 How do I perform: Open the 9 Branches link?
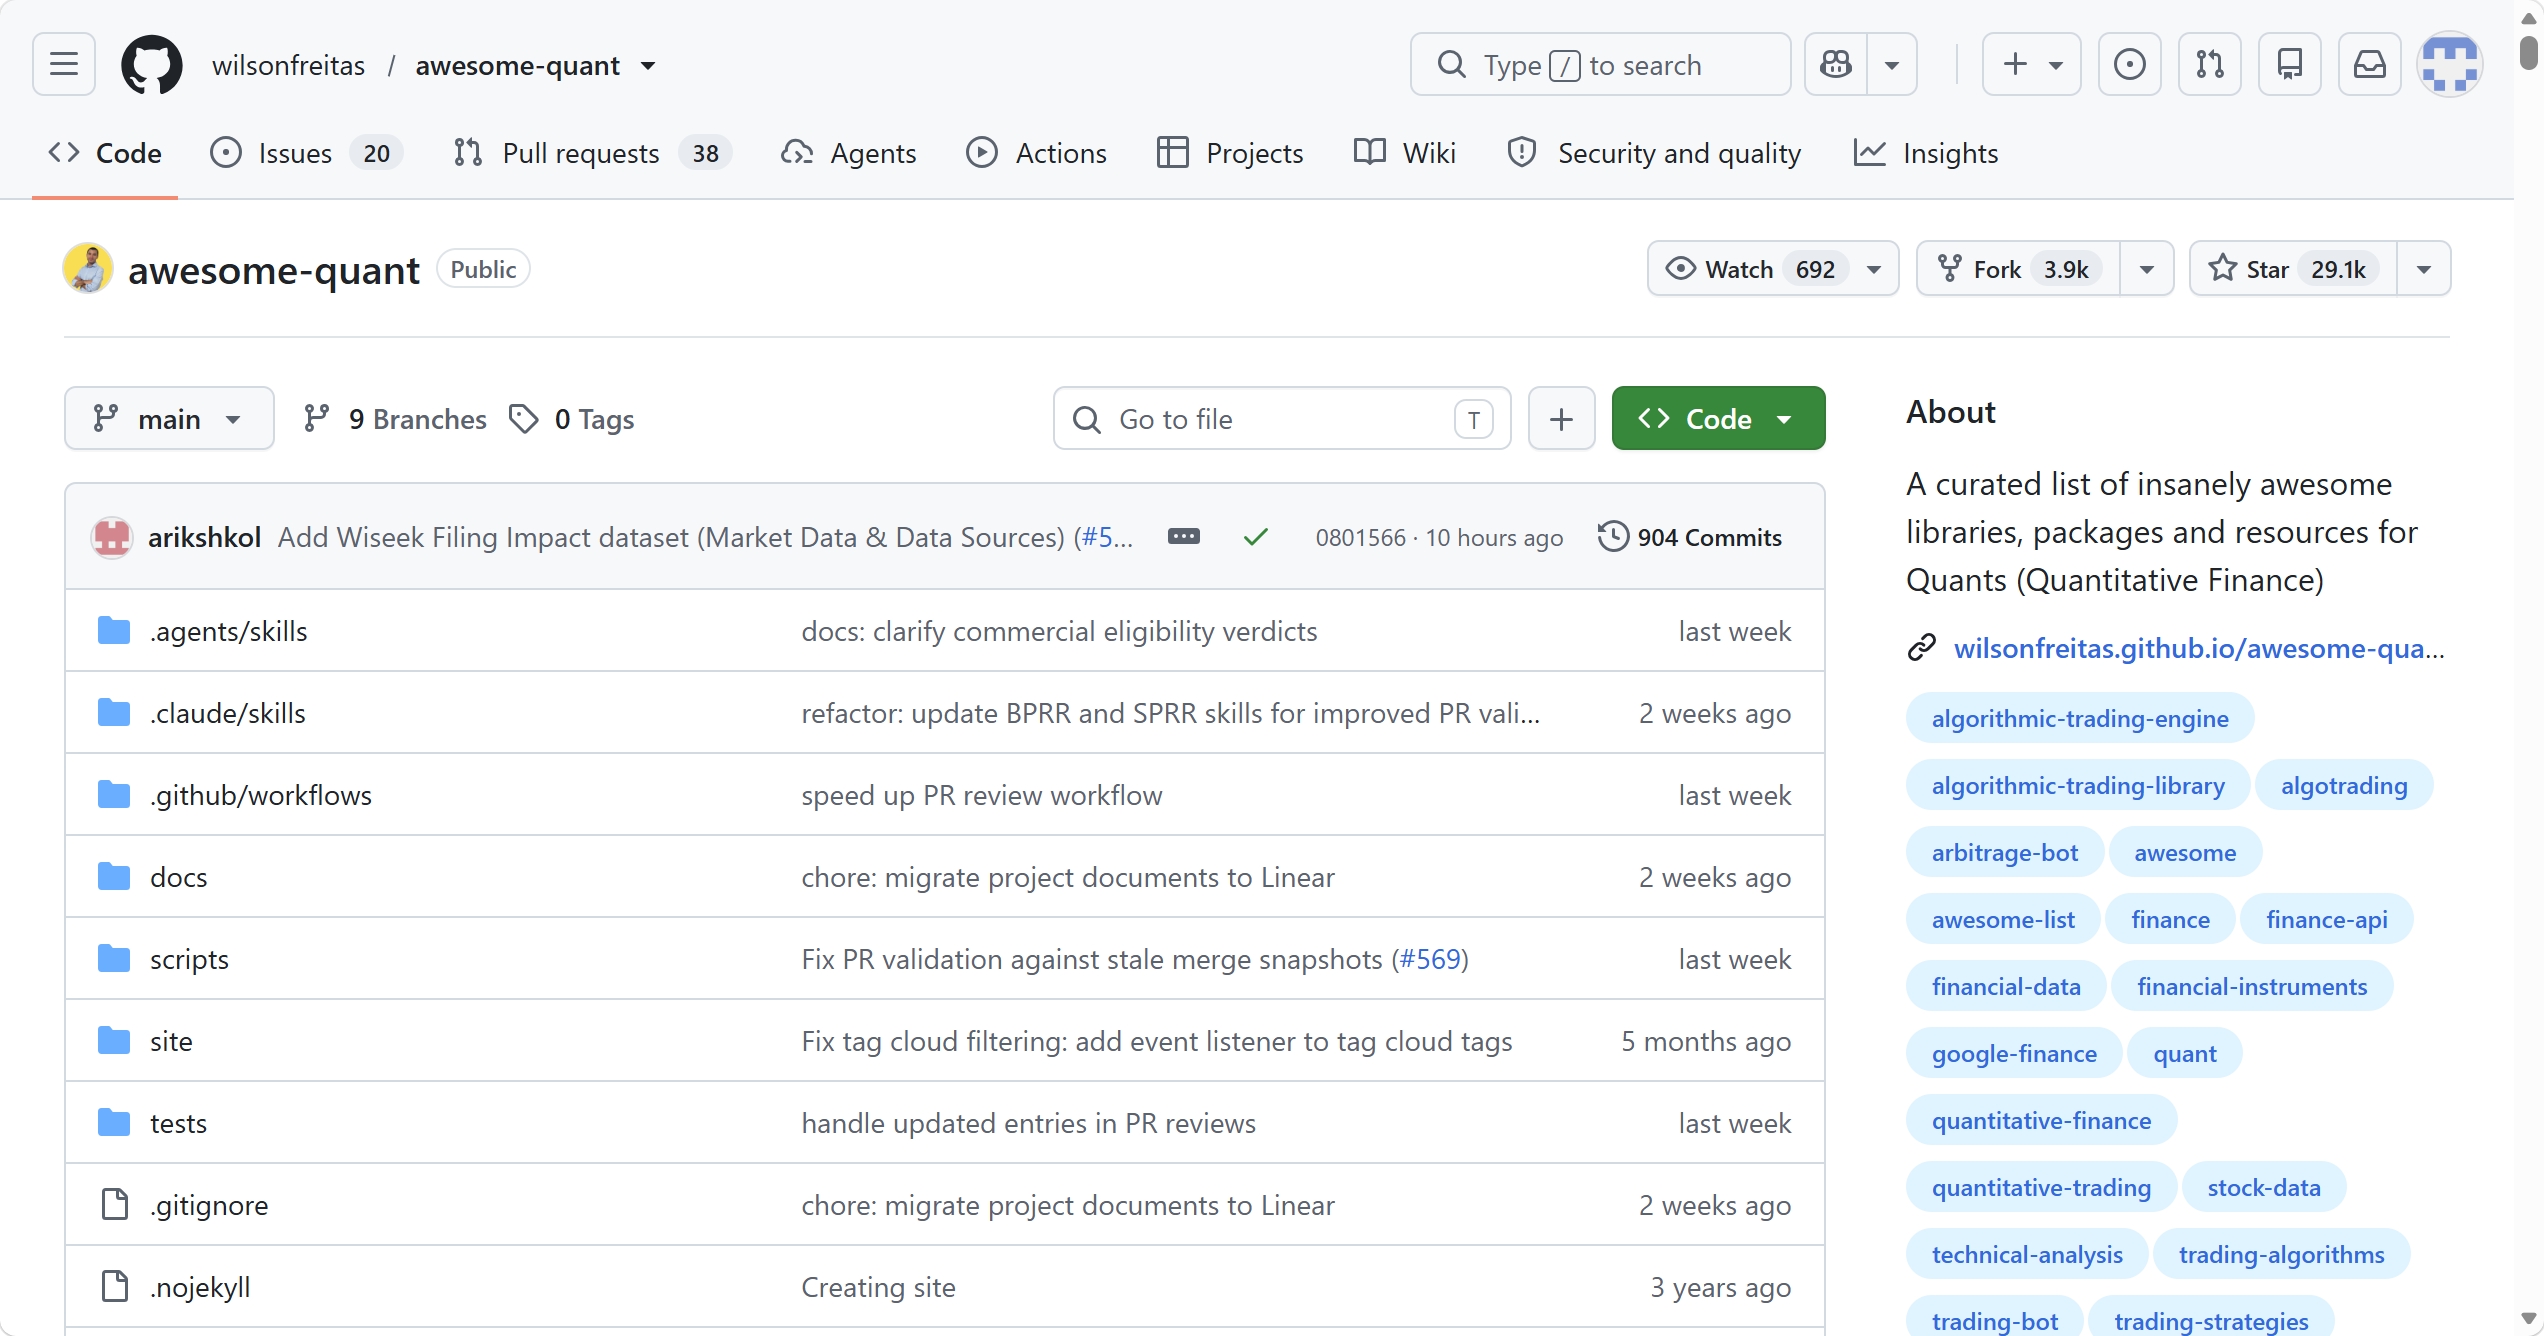395,419
